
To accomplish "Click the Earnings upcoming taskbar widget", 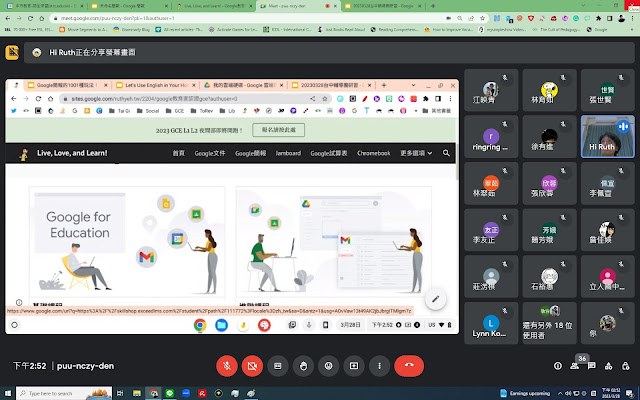I will click(525, 393).
